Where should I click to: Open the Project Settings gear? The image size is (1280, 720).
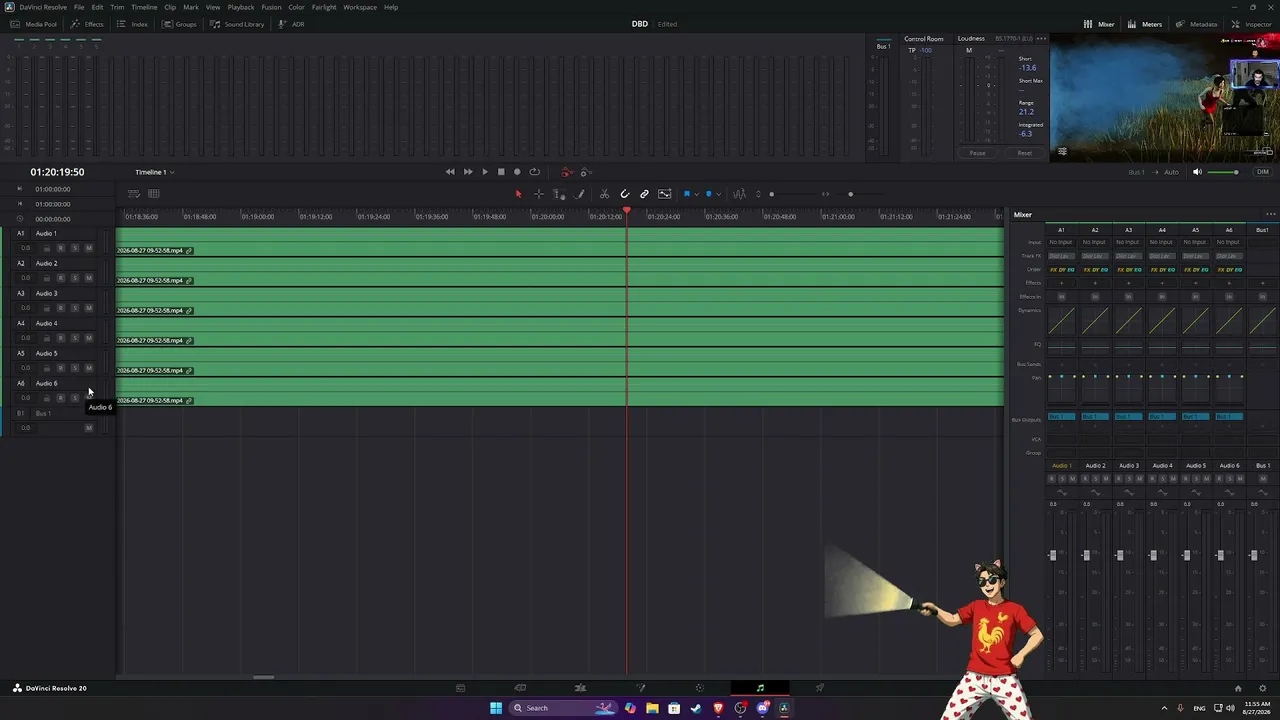point(1263,688)
